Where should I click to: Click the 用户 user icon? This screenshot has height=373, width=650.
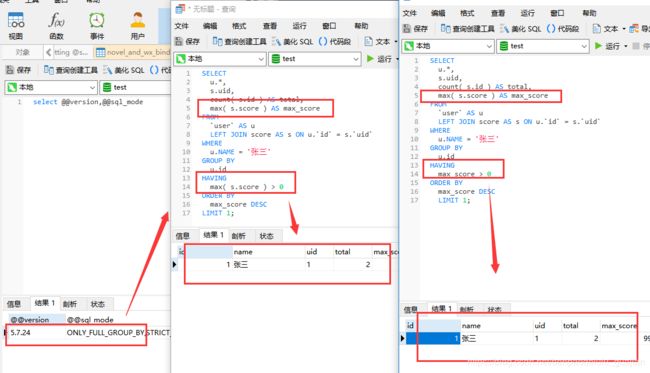coord(137,26)
